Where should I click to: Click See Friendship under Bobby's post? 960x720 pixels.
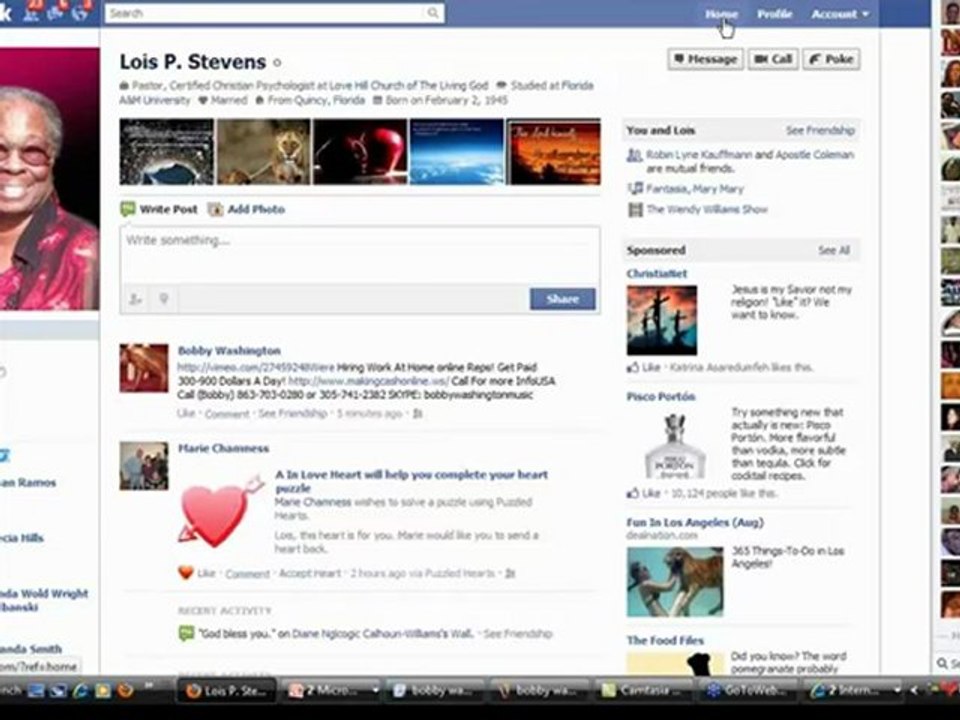(x=293, y=414)
